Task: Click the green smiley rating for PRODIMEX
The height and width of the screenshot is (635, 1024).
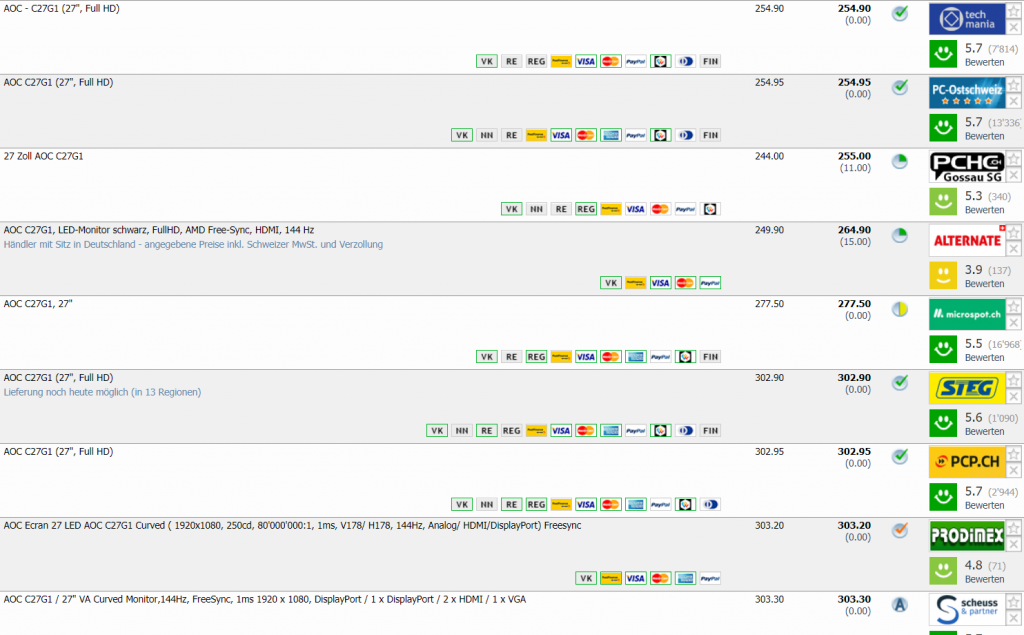Action: pyautogui.click(x=943, y=571)
